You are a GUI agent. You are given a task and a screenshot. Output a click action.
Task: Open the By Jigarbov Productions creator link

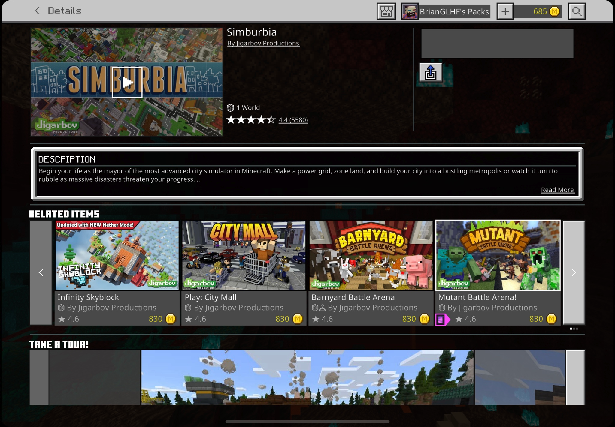[262, 43]
